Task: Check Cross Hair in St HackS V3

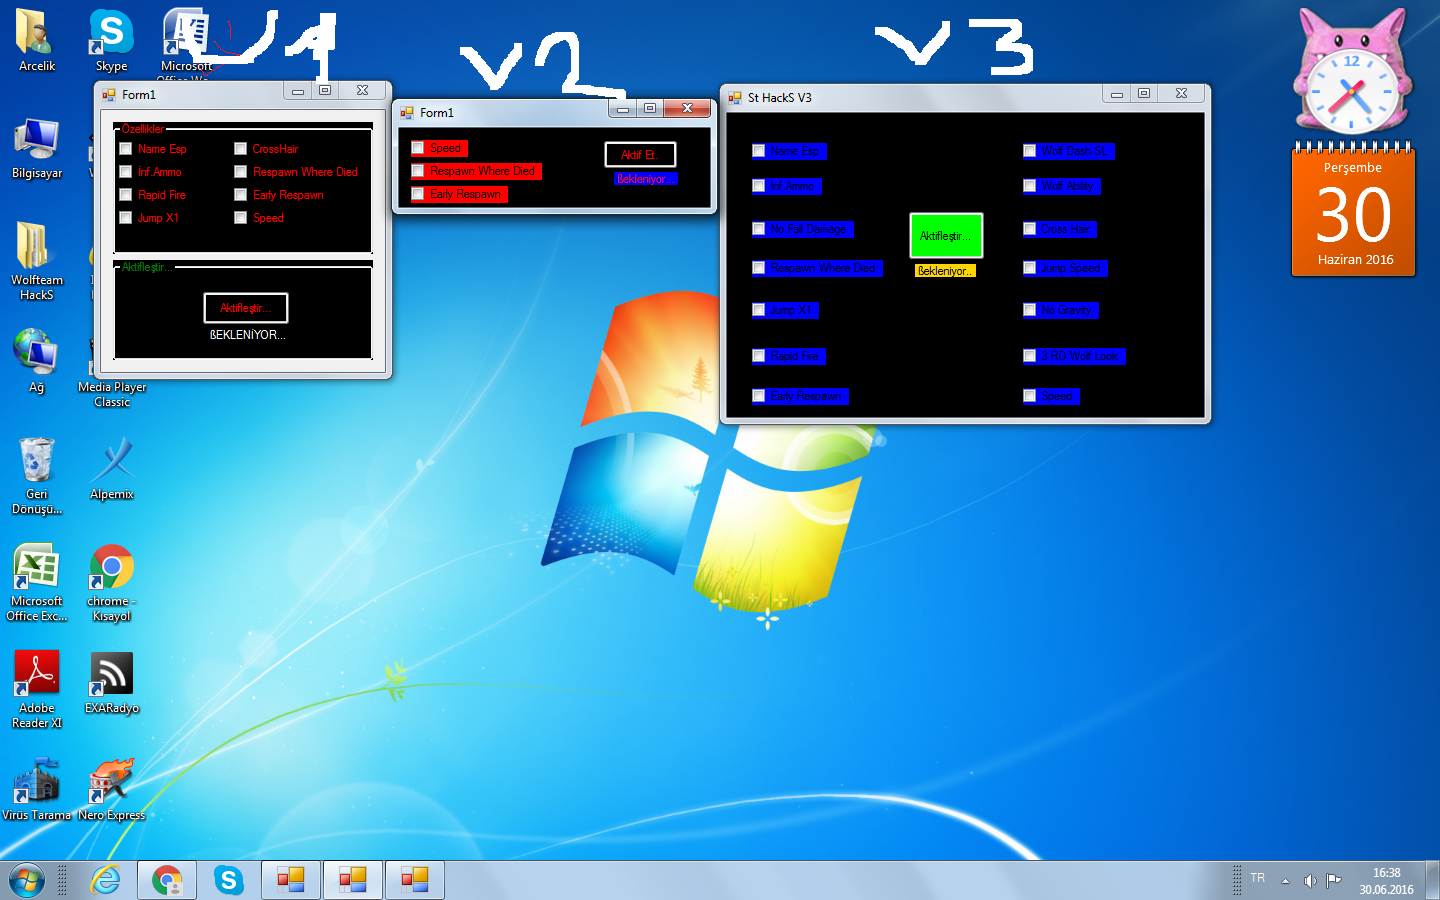Action: (x=1029, y=229)
